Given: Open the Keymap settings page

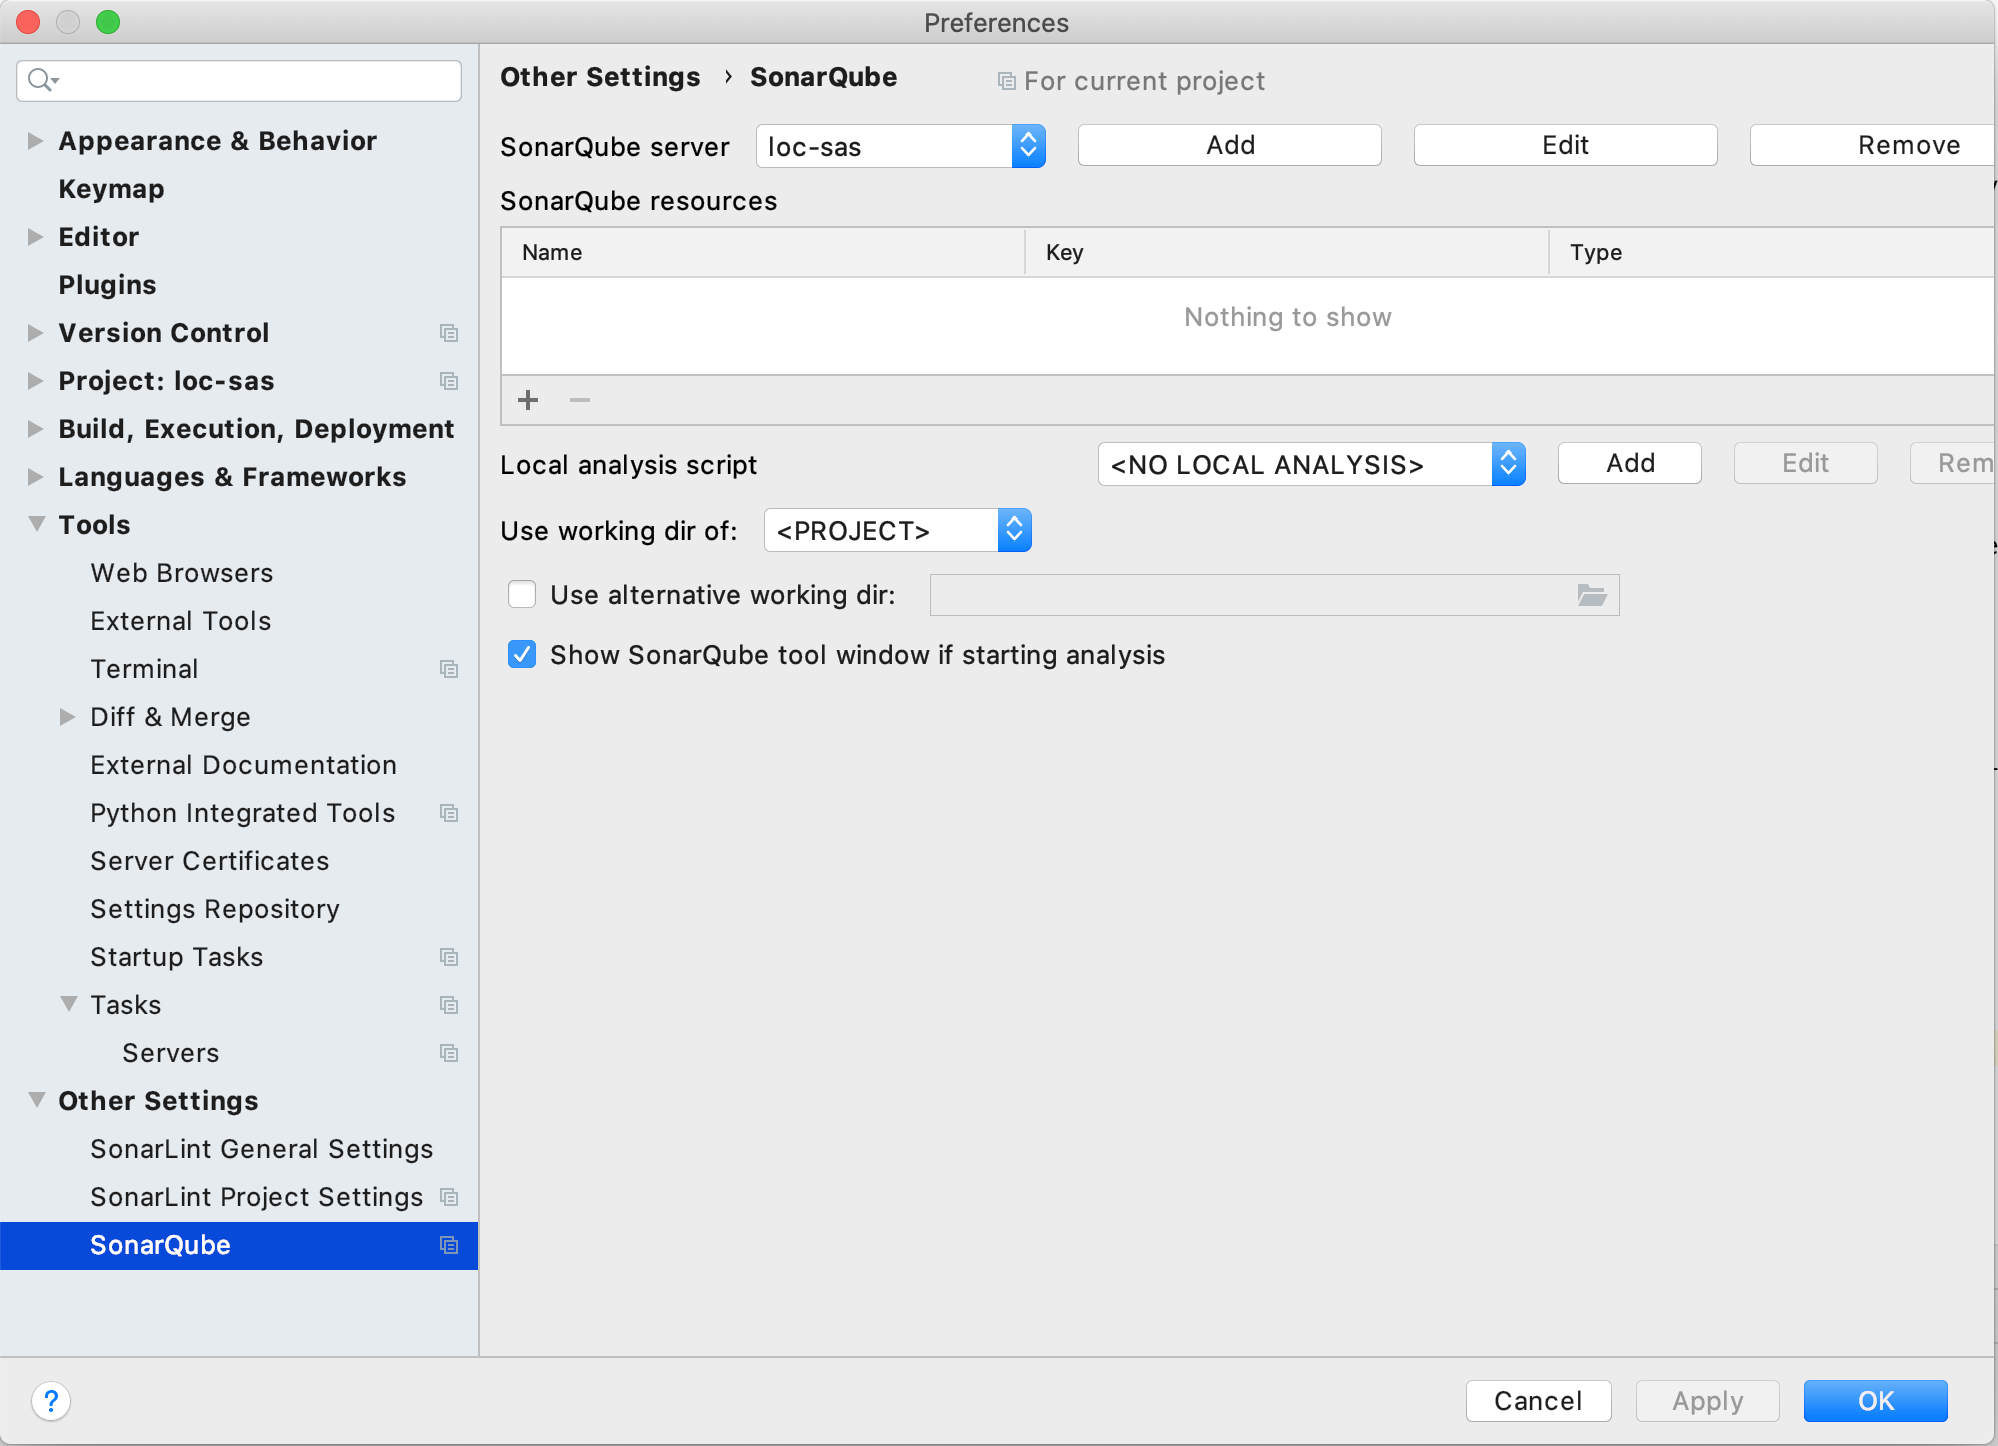Looking at the screenshot, I should pyautogui.click(x=111, y=189).
